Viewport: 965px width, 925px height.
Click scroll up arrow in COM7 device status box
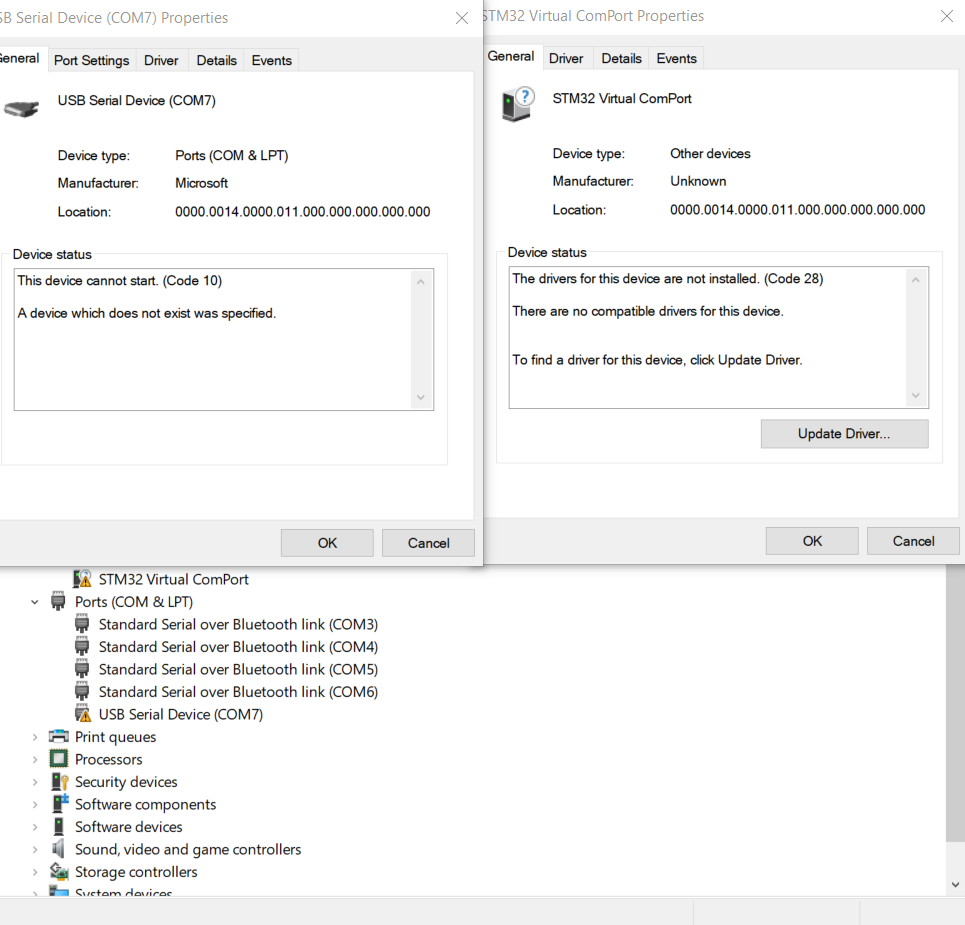tap(421, 282)
